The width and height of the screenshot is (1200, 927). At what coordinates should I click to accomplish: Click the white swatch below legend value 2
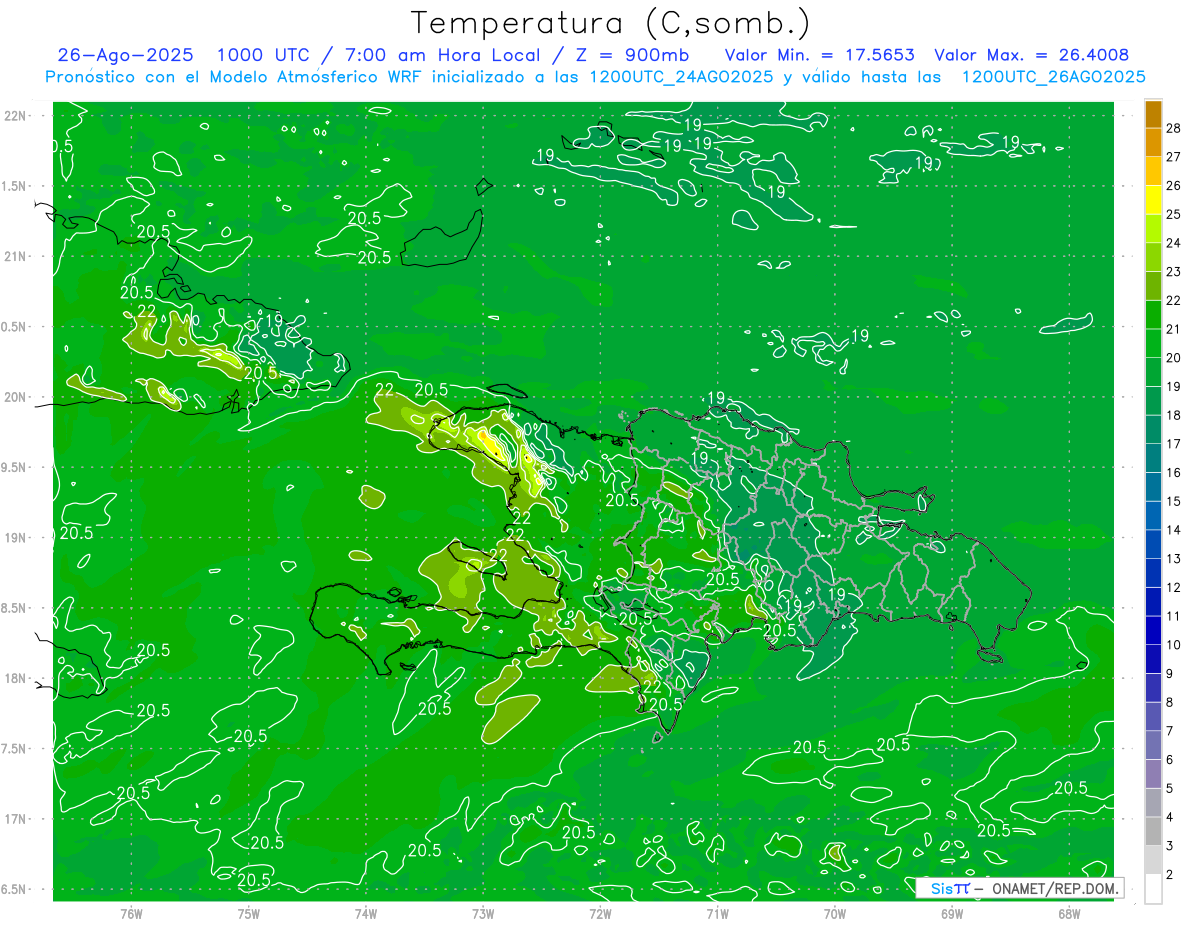pyautogui.click(x=1153, y=889)
